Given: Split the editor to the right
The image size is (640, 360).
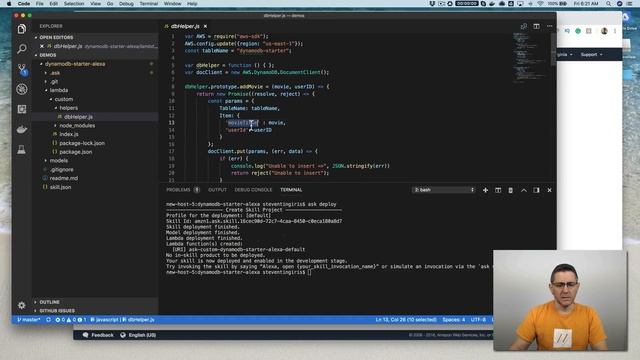Looking at the screenshot, I should coord(536,26).
